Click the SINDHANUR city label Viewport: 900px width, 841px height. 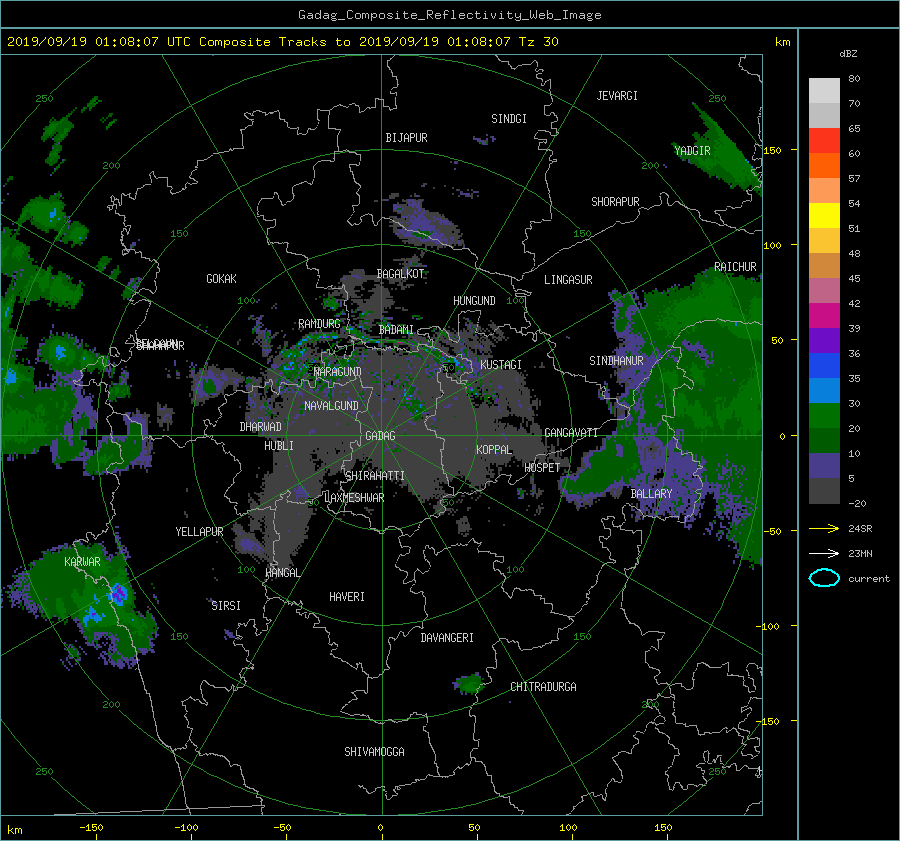pos(616,361)
